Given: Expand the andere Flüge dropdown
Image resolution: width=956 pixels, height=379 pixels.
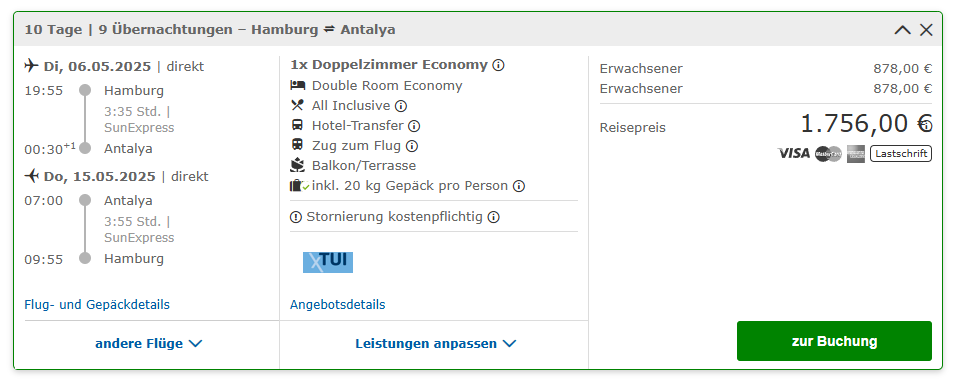Looking at the screenshot, I should tap(149, 344).
